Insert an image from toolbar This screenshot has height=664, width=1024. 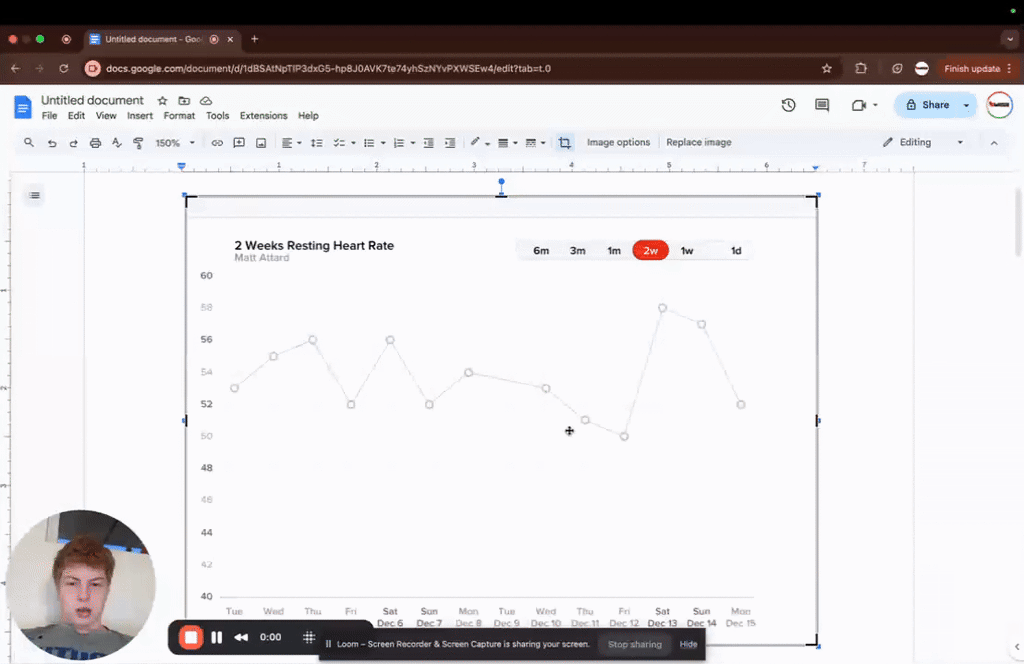(261, 143)
